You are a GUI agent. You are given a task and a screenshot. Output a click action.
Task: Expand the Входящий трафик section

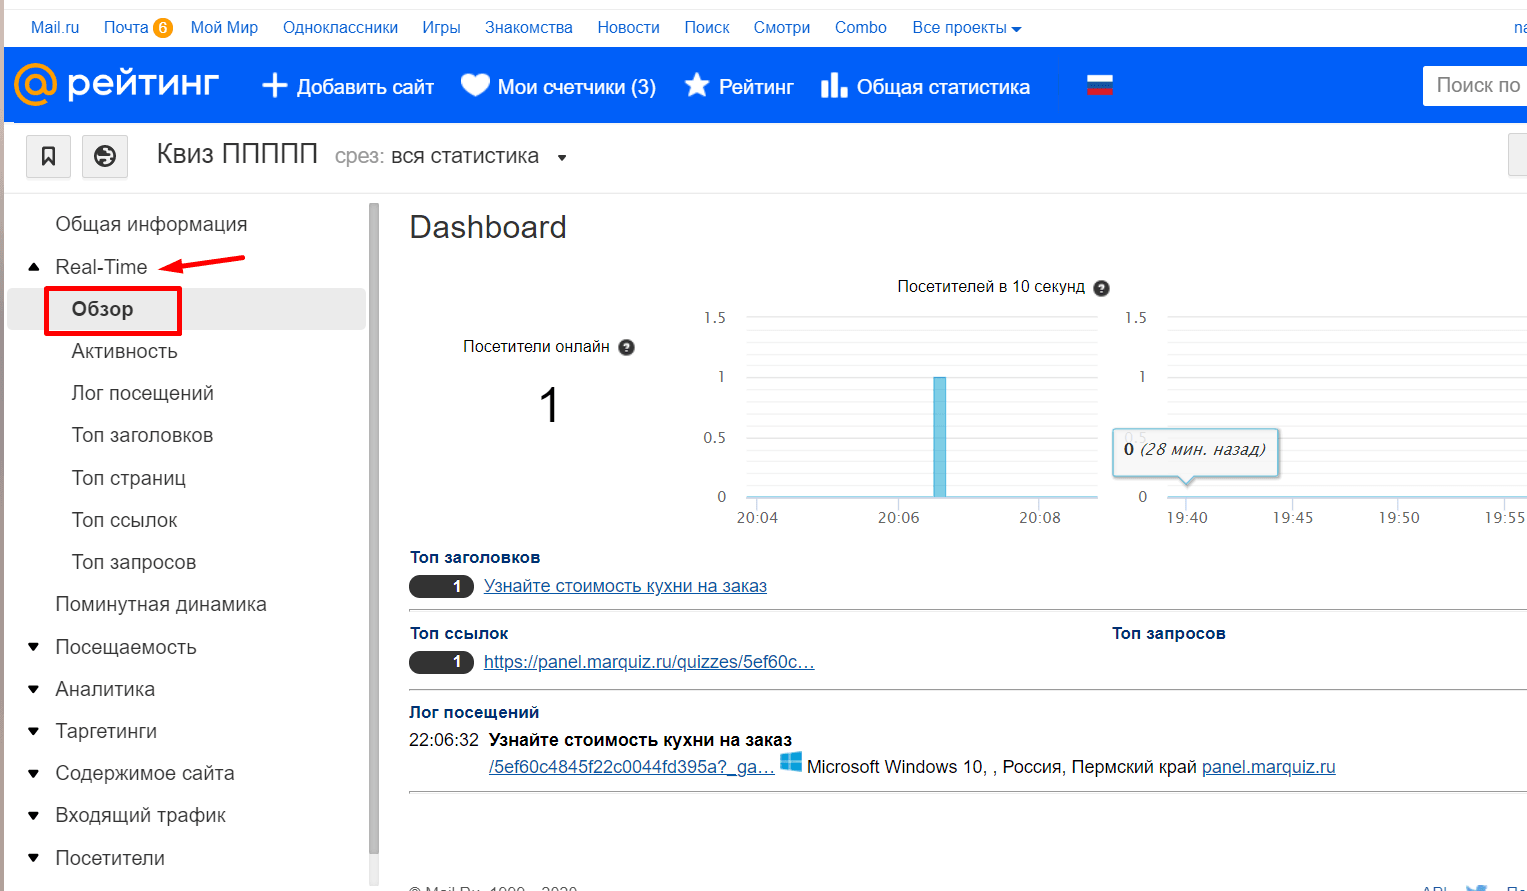pos(34,815)
